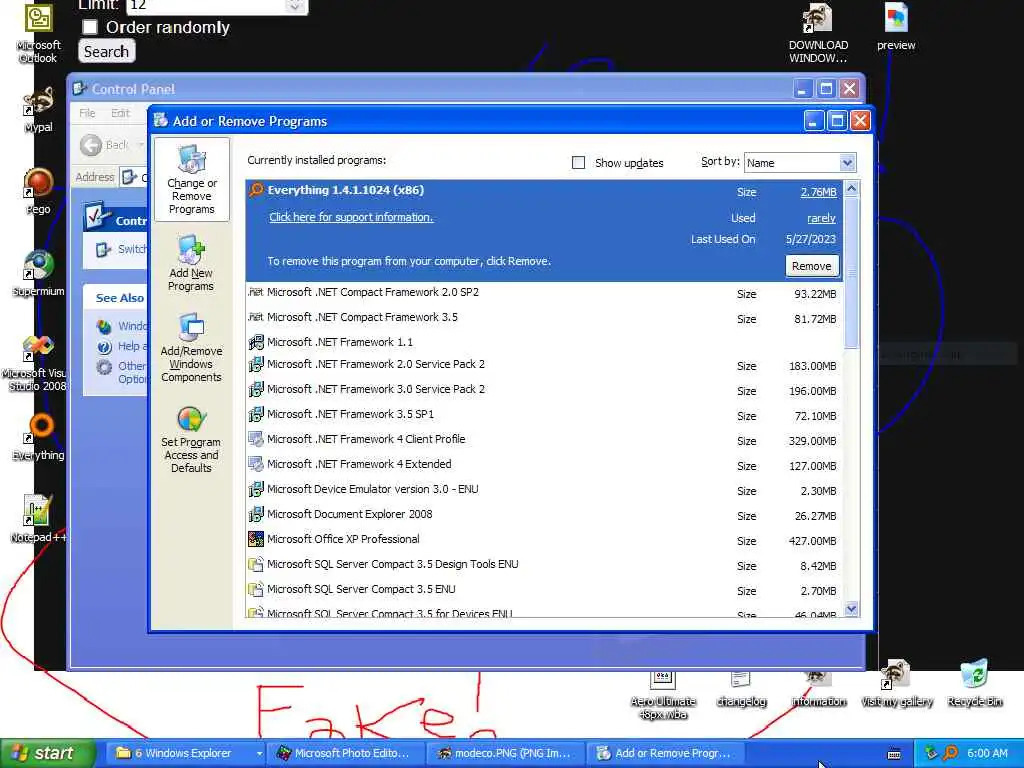Click Remove button for Everything
Image resolution: width=1024 pixels, height=768 pixels.
pyautogui.click(x=811, y=266)
